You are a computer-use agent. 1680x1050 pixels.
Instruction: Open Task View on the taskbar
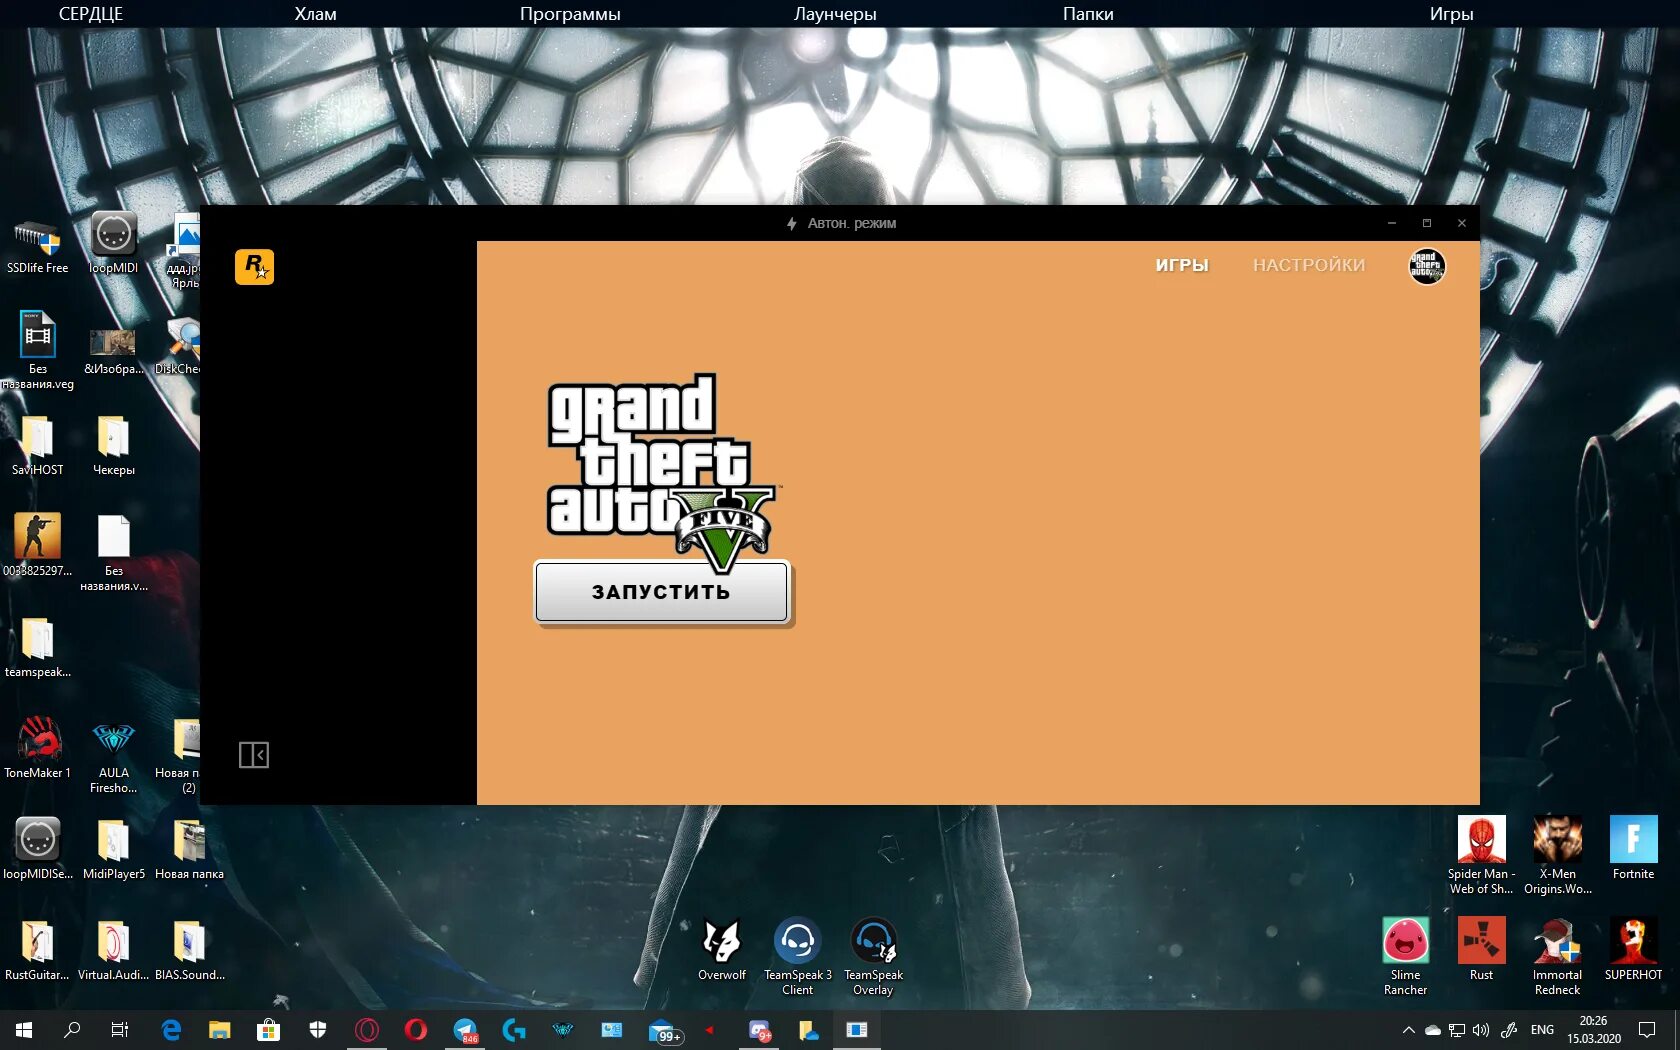[120, 1030]
